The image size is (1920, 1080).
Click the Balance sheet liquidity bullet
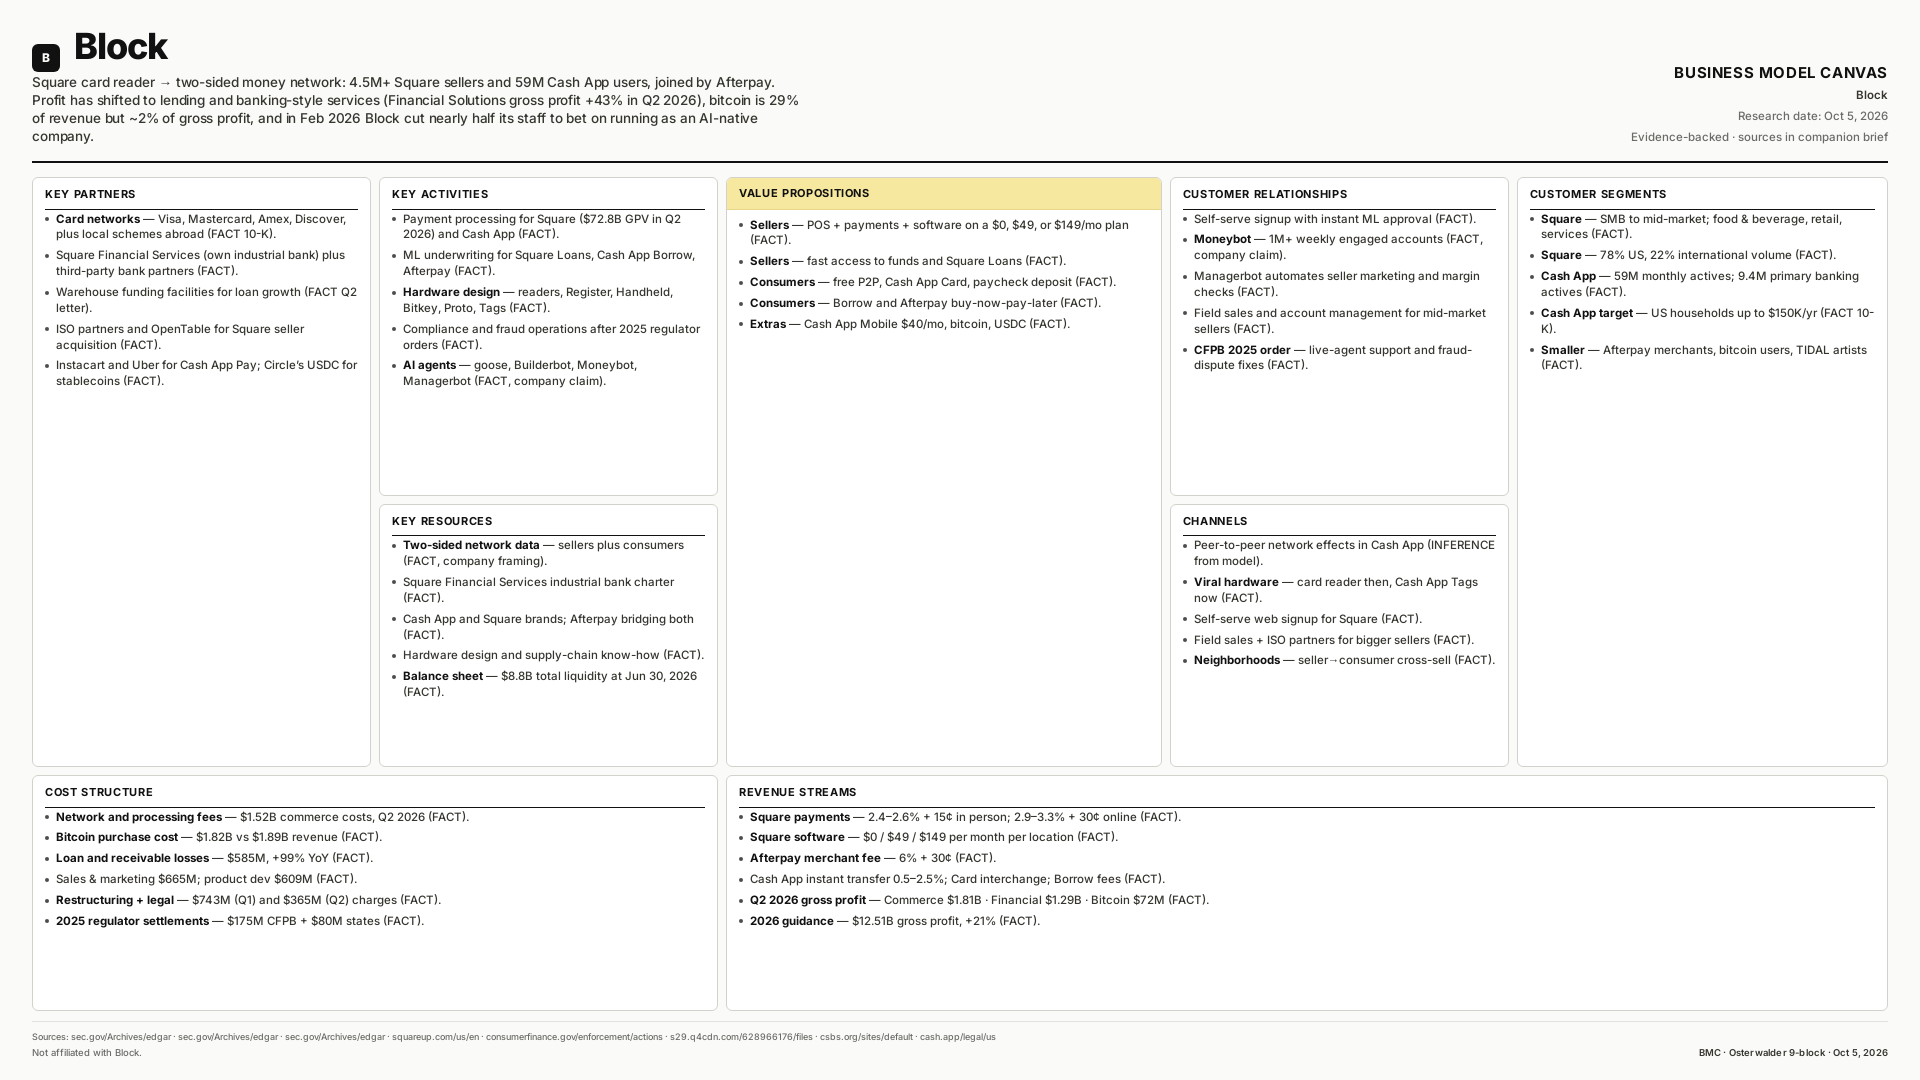click(x=548, y=684)
